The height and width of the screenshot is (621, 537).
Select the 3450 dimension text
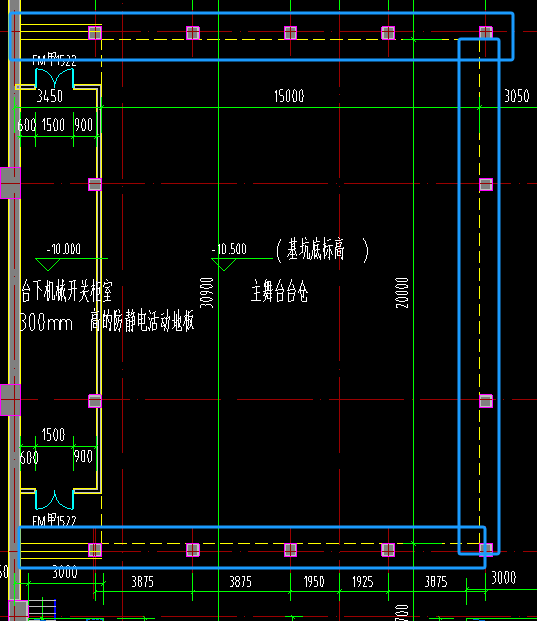pyautogui.click(x=50, y=96)
